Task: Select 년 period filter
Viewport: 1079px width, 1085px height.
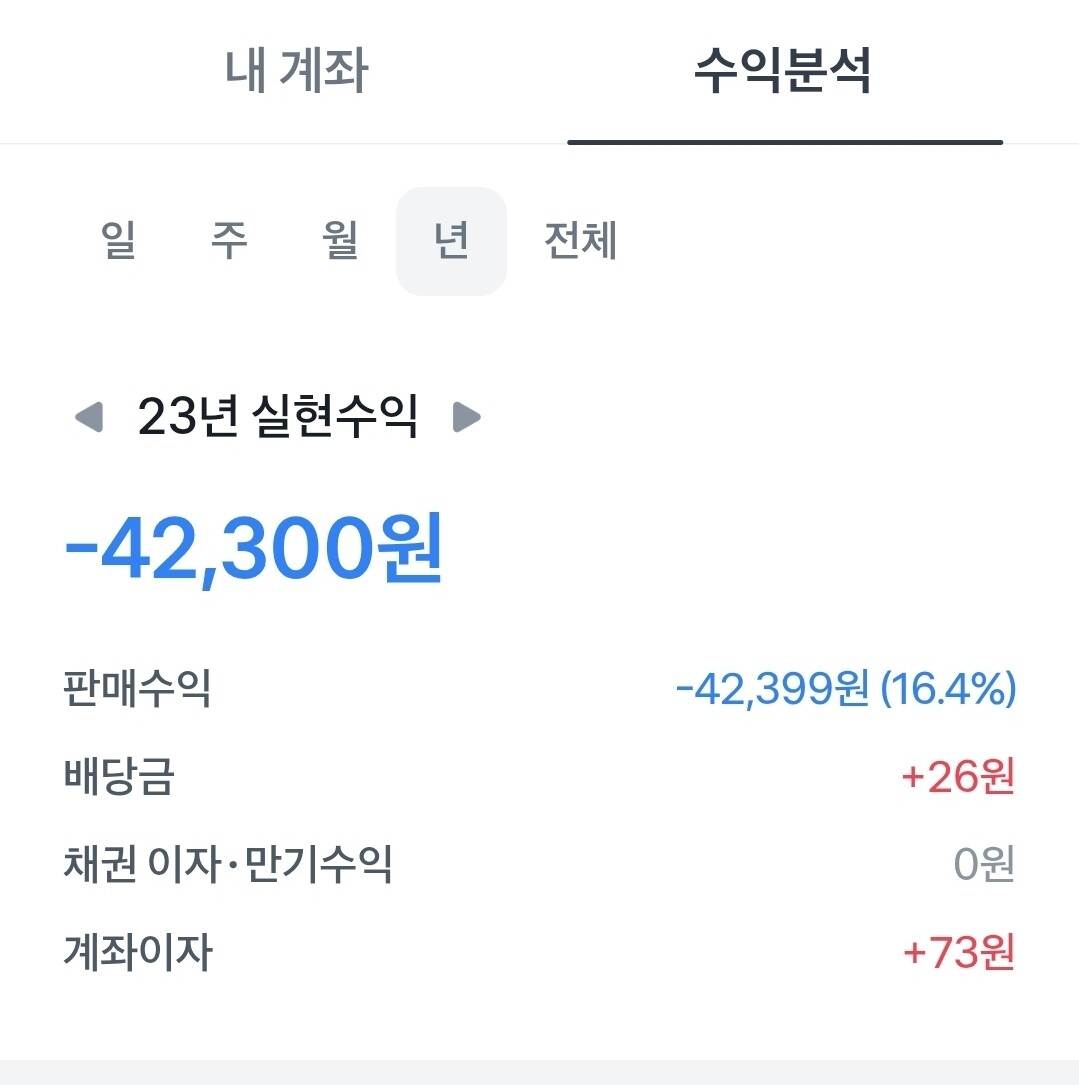Action: [x=451, y=241]
